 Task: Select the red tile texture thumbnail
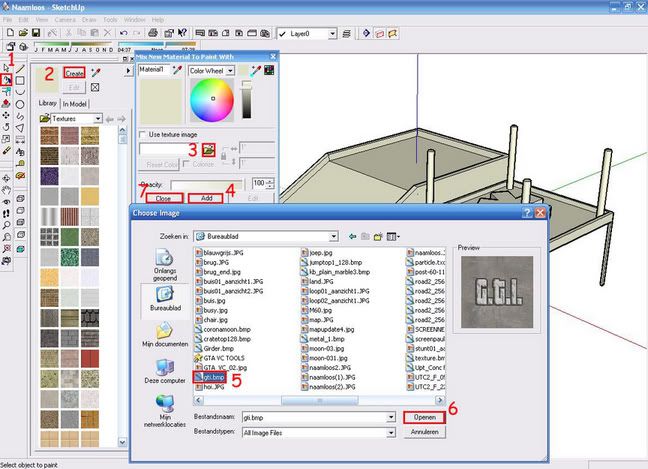coord(90,359)
